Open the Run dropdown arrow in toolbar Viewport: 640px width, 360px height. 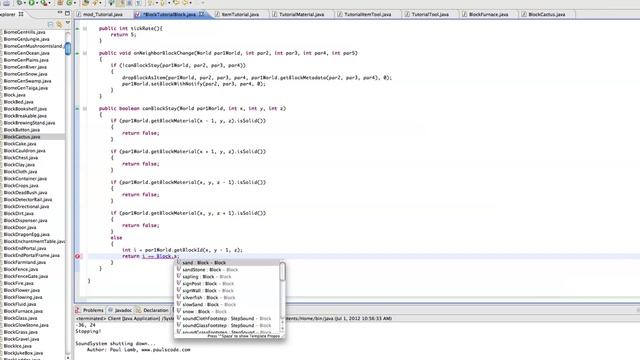37,3
